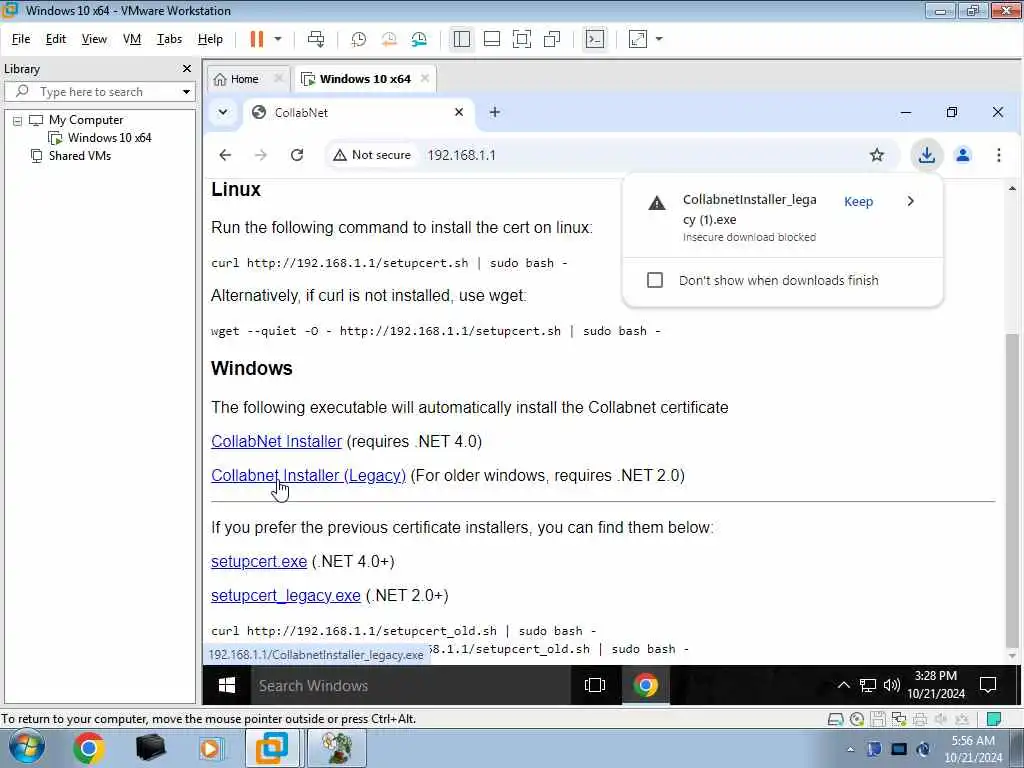Send Ctrl+Alt+Del to the virtual machine icon
Image resolution: width=1024 pixels, height=768 pixels.
[316, 39]
